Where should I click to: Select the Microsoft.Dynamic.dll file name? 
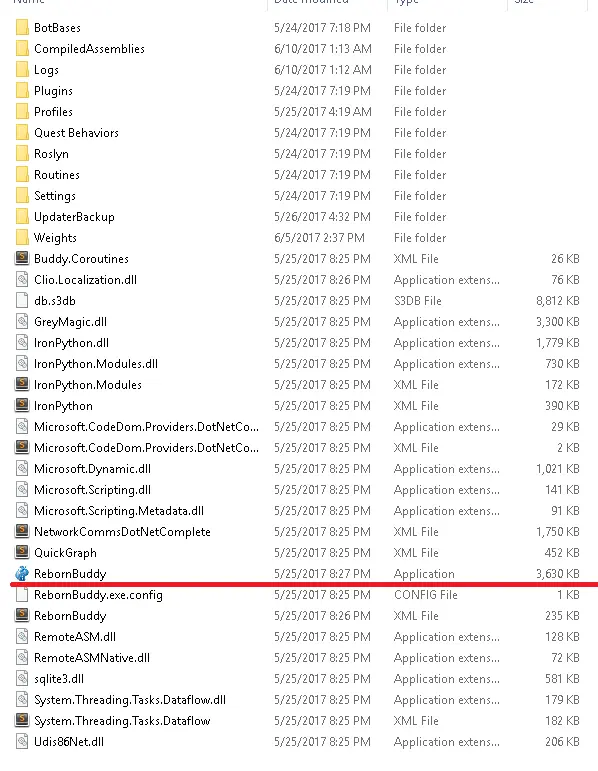92,469
